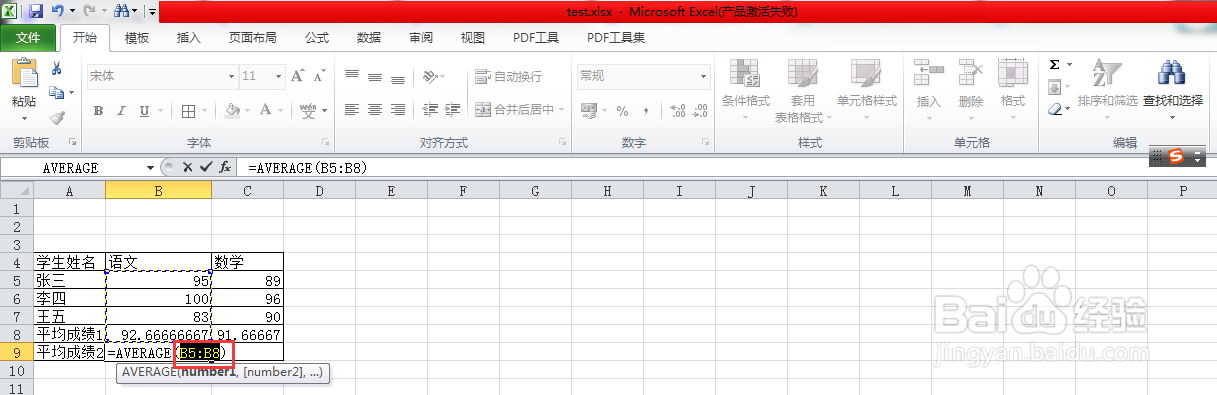
Task: Open the 文件 menu
Action: click(28, 38)
